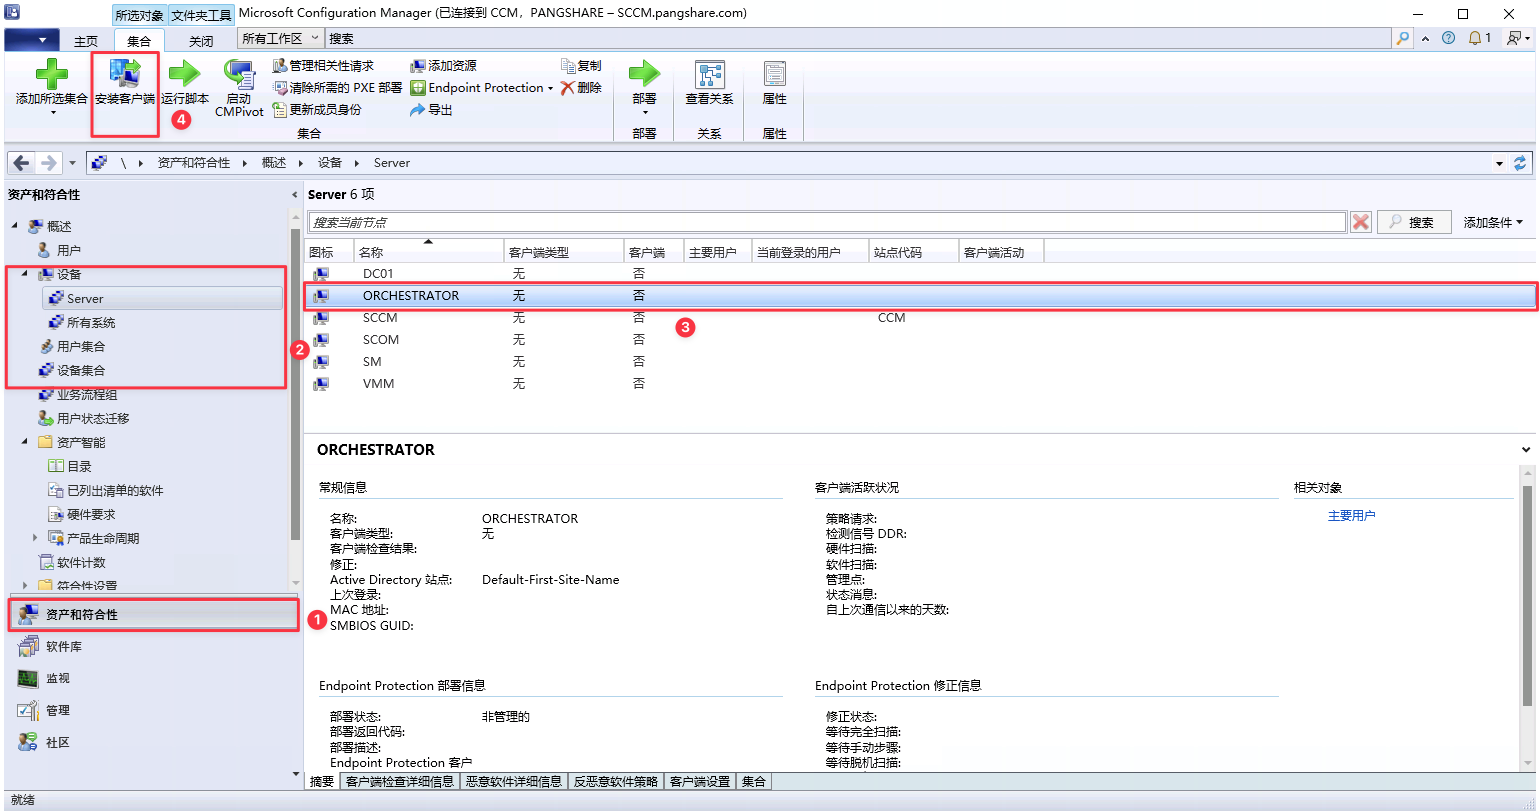Click 管理相关性请求 in the ribbon
Screen dimensions: 1540x812
(324, 65)
